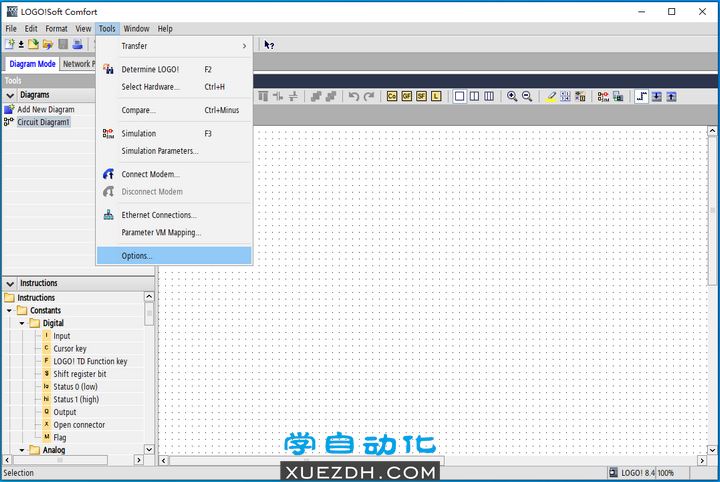The height and width of the screenshot is (482, 720).
Task: Choose Compare... from Tools menu
Action: (x=174, y=110)
